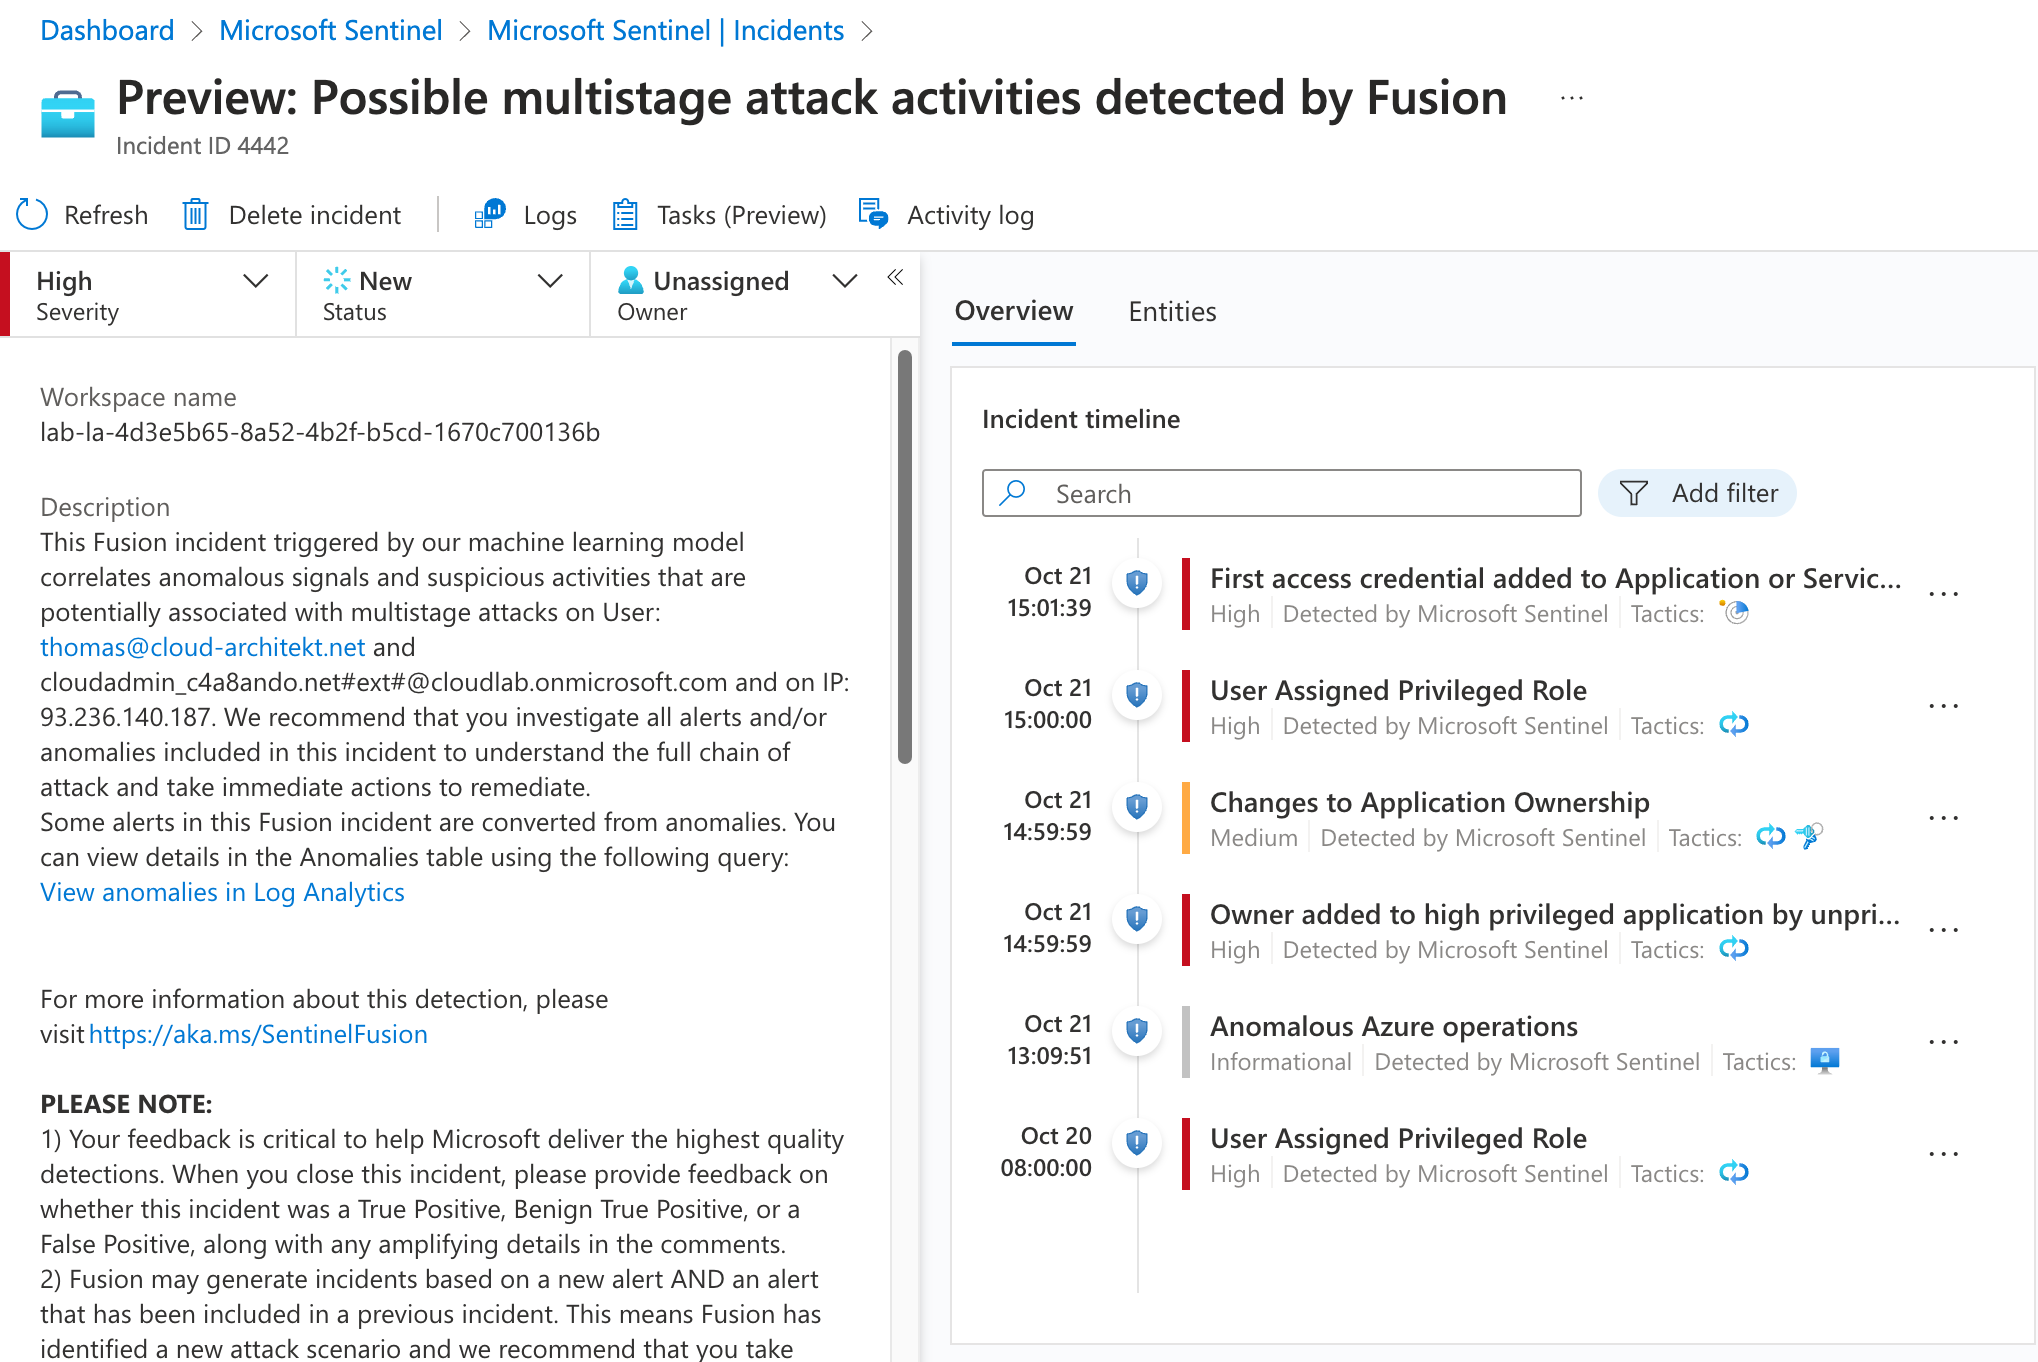Open First access credential added alert
The width and height of the screenshot is (2038, 1362).
(1555, 578)
